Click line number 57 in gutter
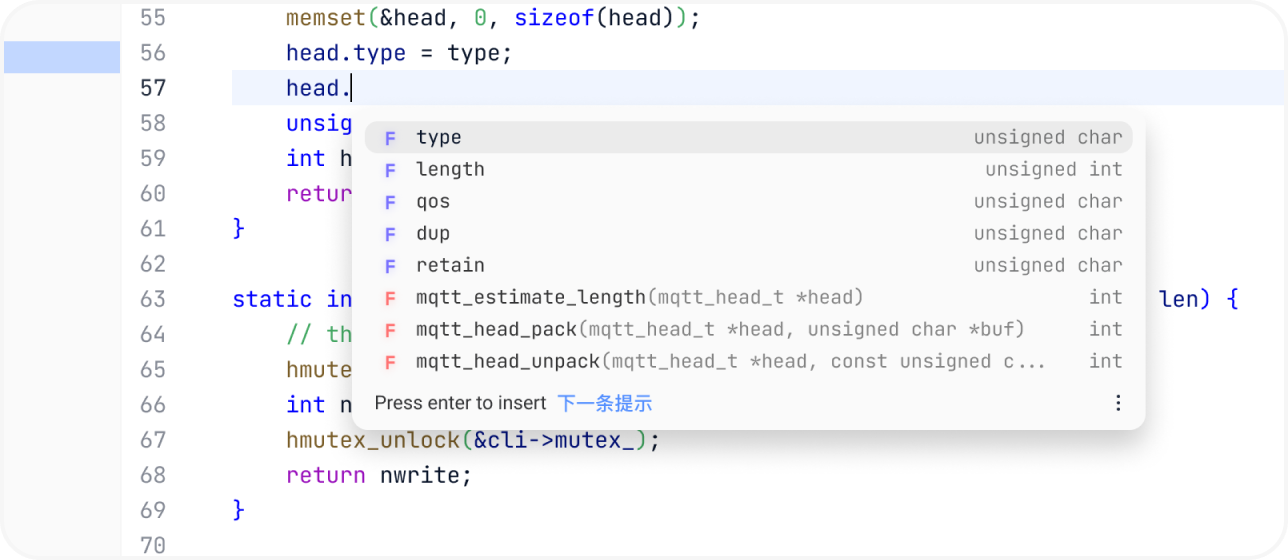 pyautogui.click(x=153, y=88)
